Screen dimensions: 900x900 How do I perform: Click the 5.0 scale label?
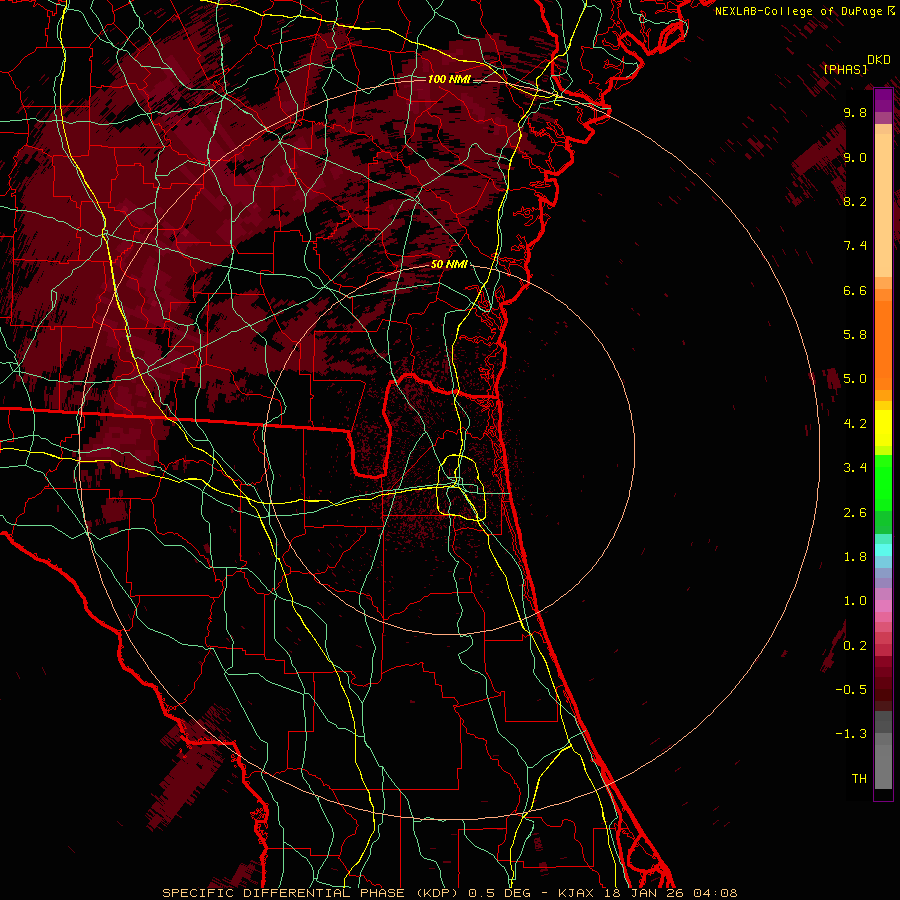(x=855, y=379)
